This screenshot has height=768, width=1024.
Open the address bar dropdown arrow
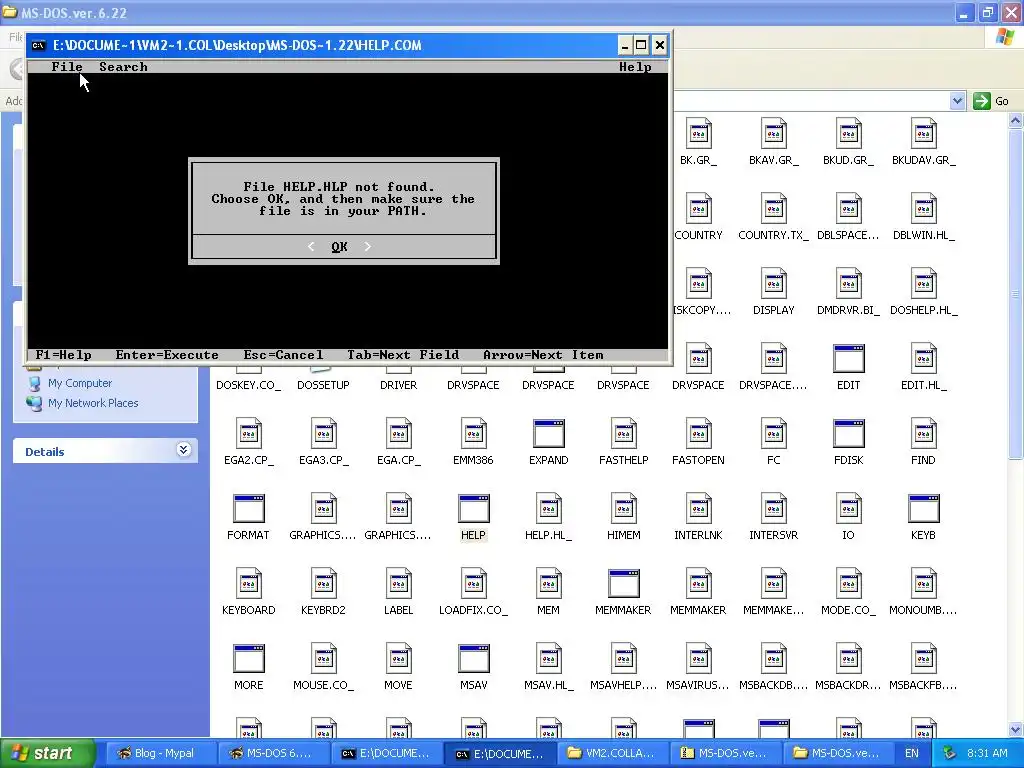957,101
